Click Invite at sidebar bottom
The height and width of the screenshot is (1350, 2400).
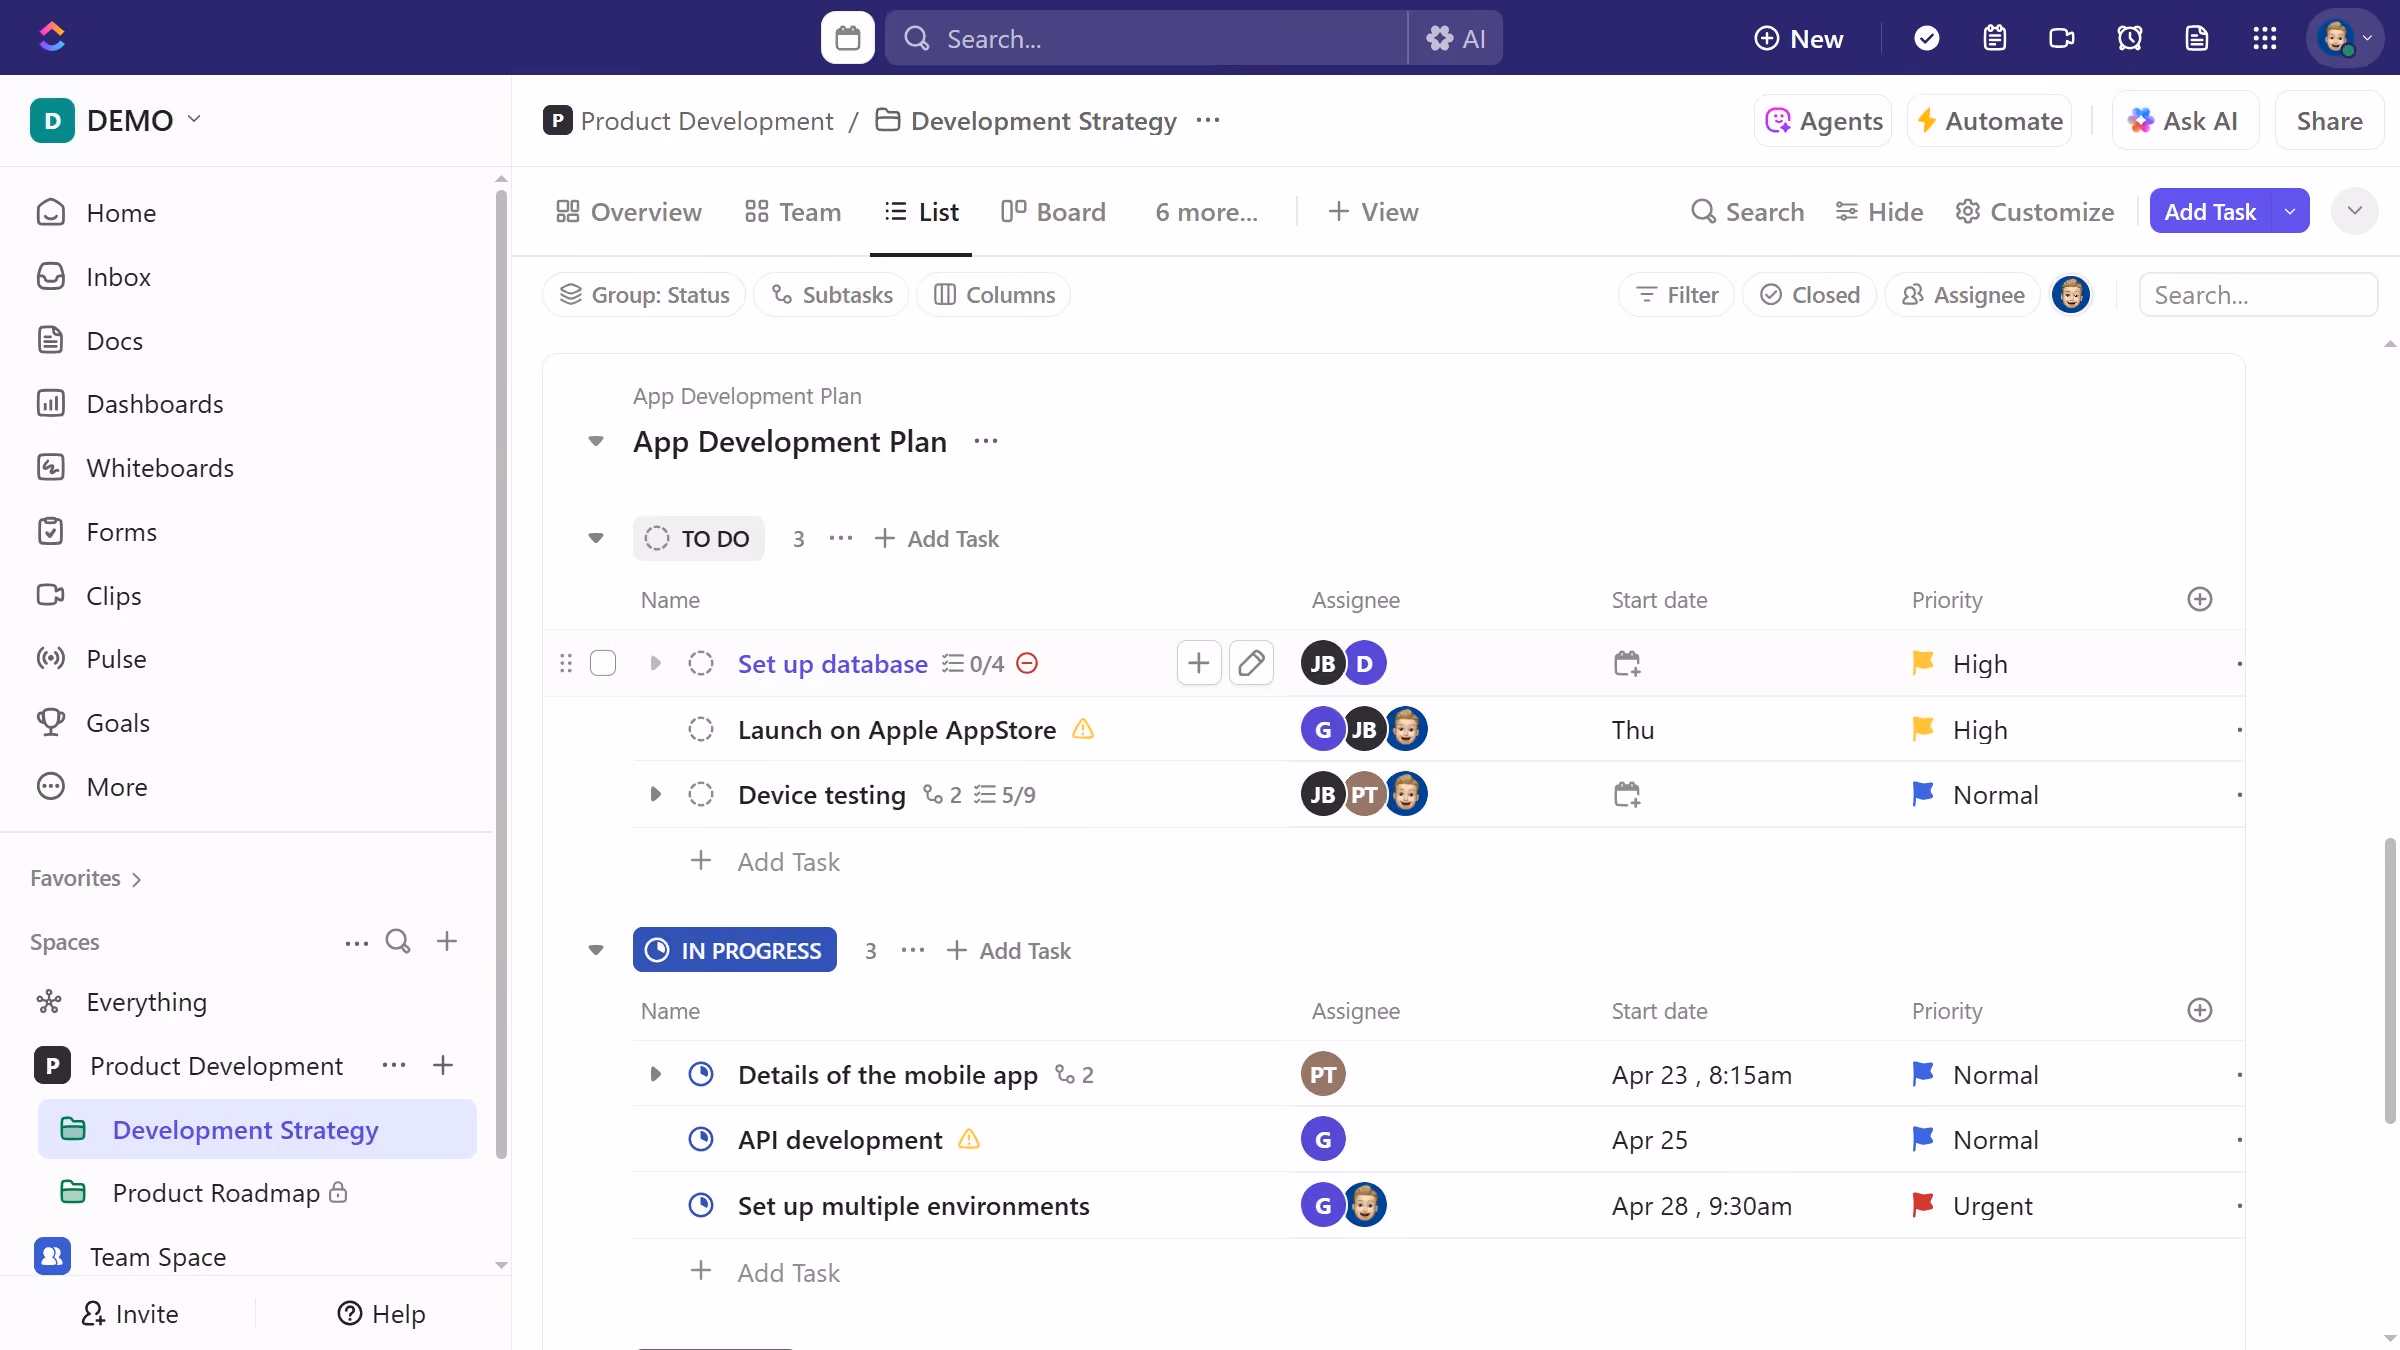pyautogui.click(x=129, y=1314)
